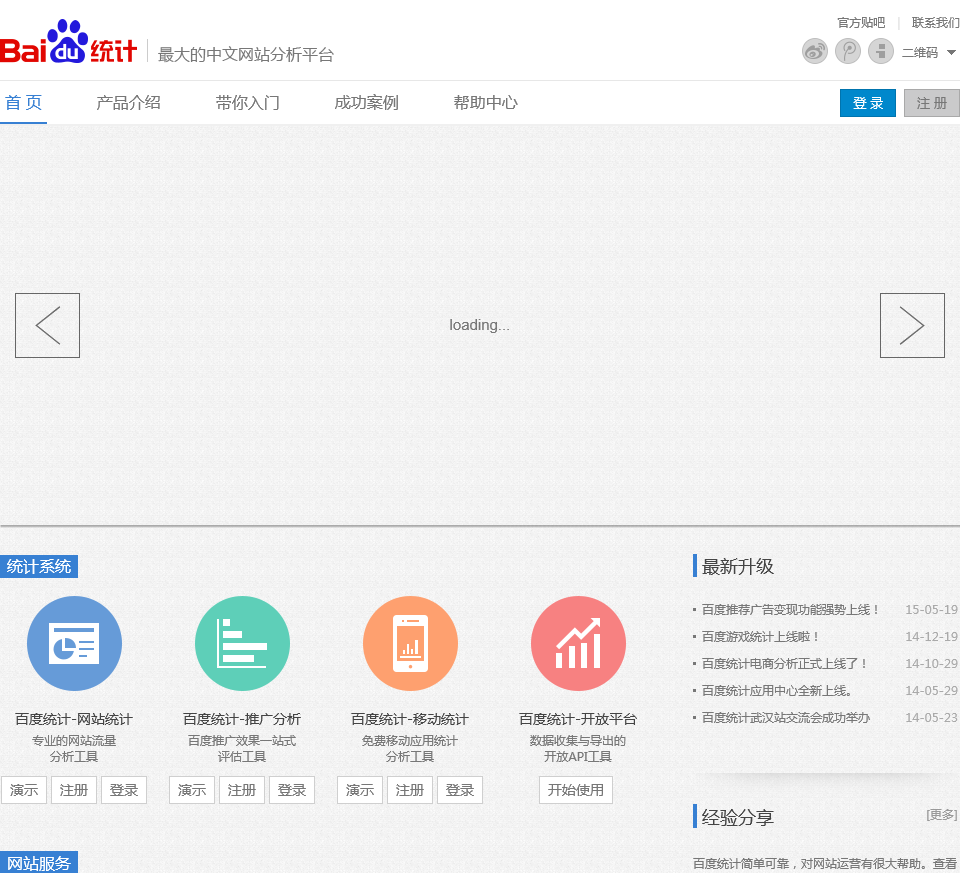960x873 pixels.
Task: Open the 联系我们 link
Action: coord(936,23)
